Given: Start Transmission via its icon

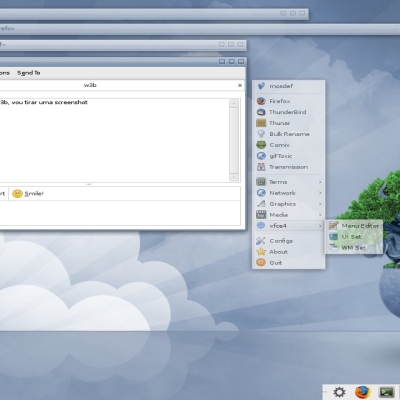Looking at the screenshot, I should [261, 167].
